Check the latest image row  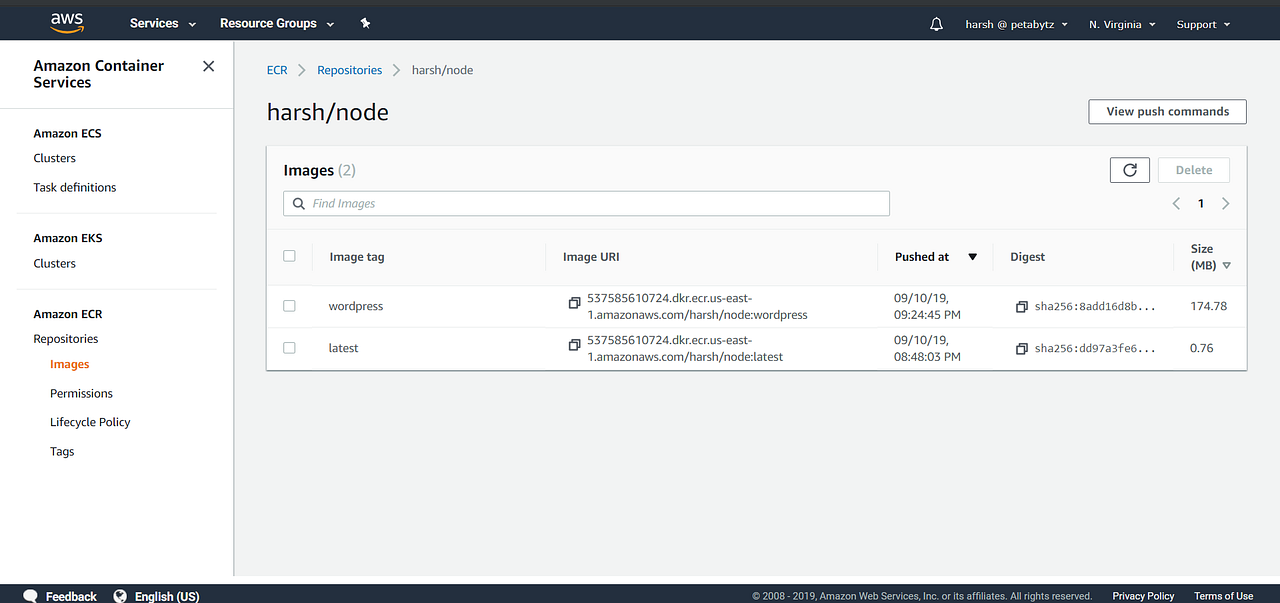click(289, 348)
